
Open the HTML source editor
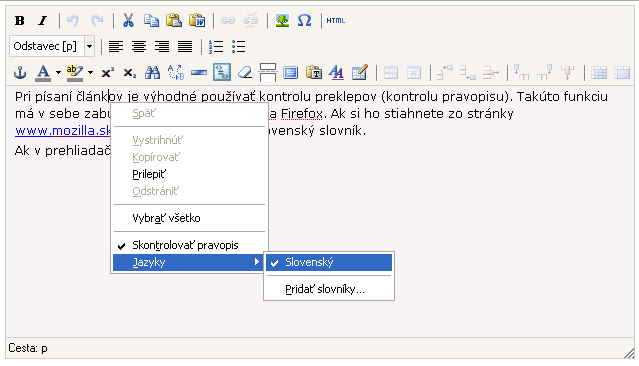coord(335,20)
